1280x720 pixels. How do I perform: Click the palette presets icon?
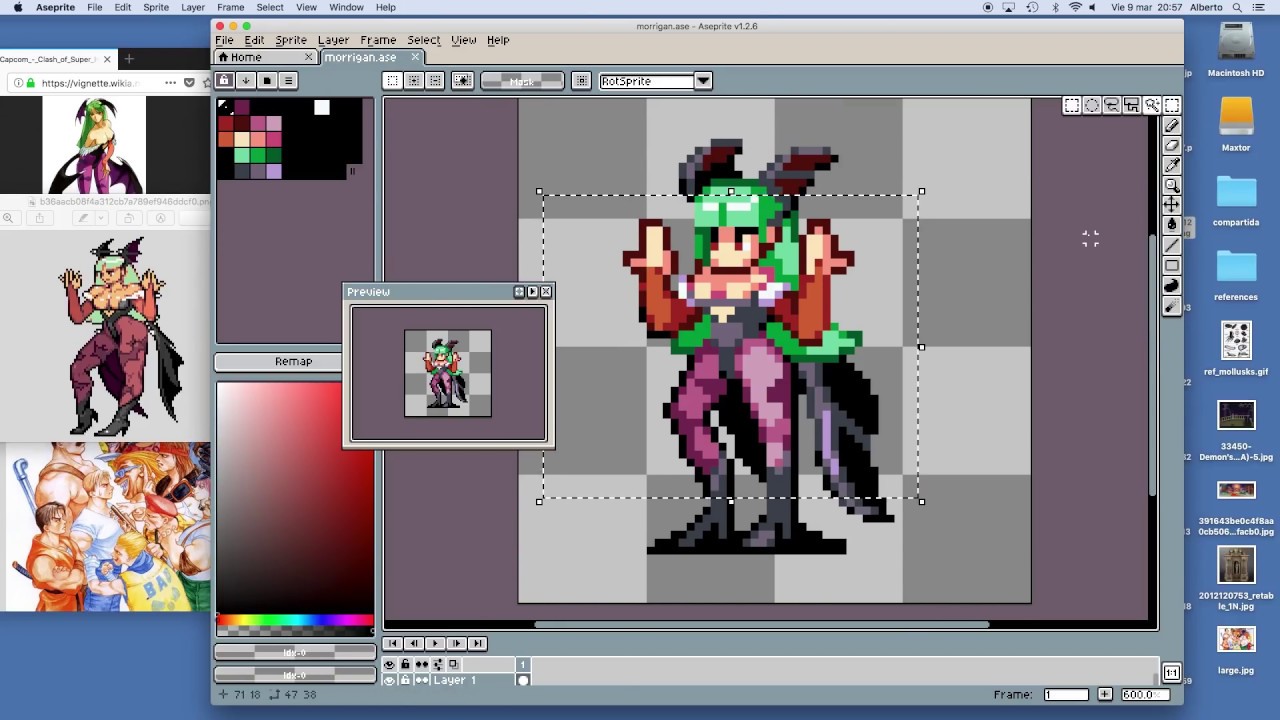(266, 81)
